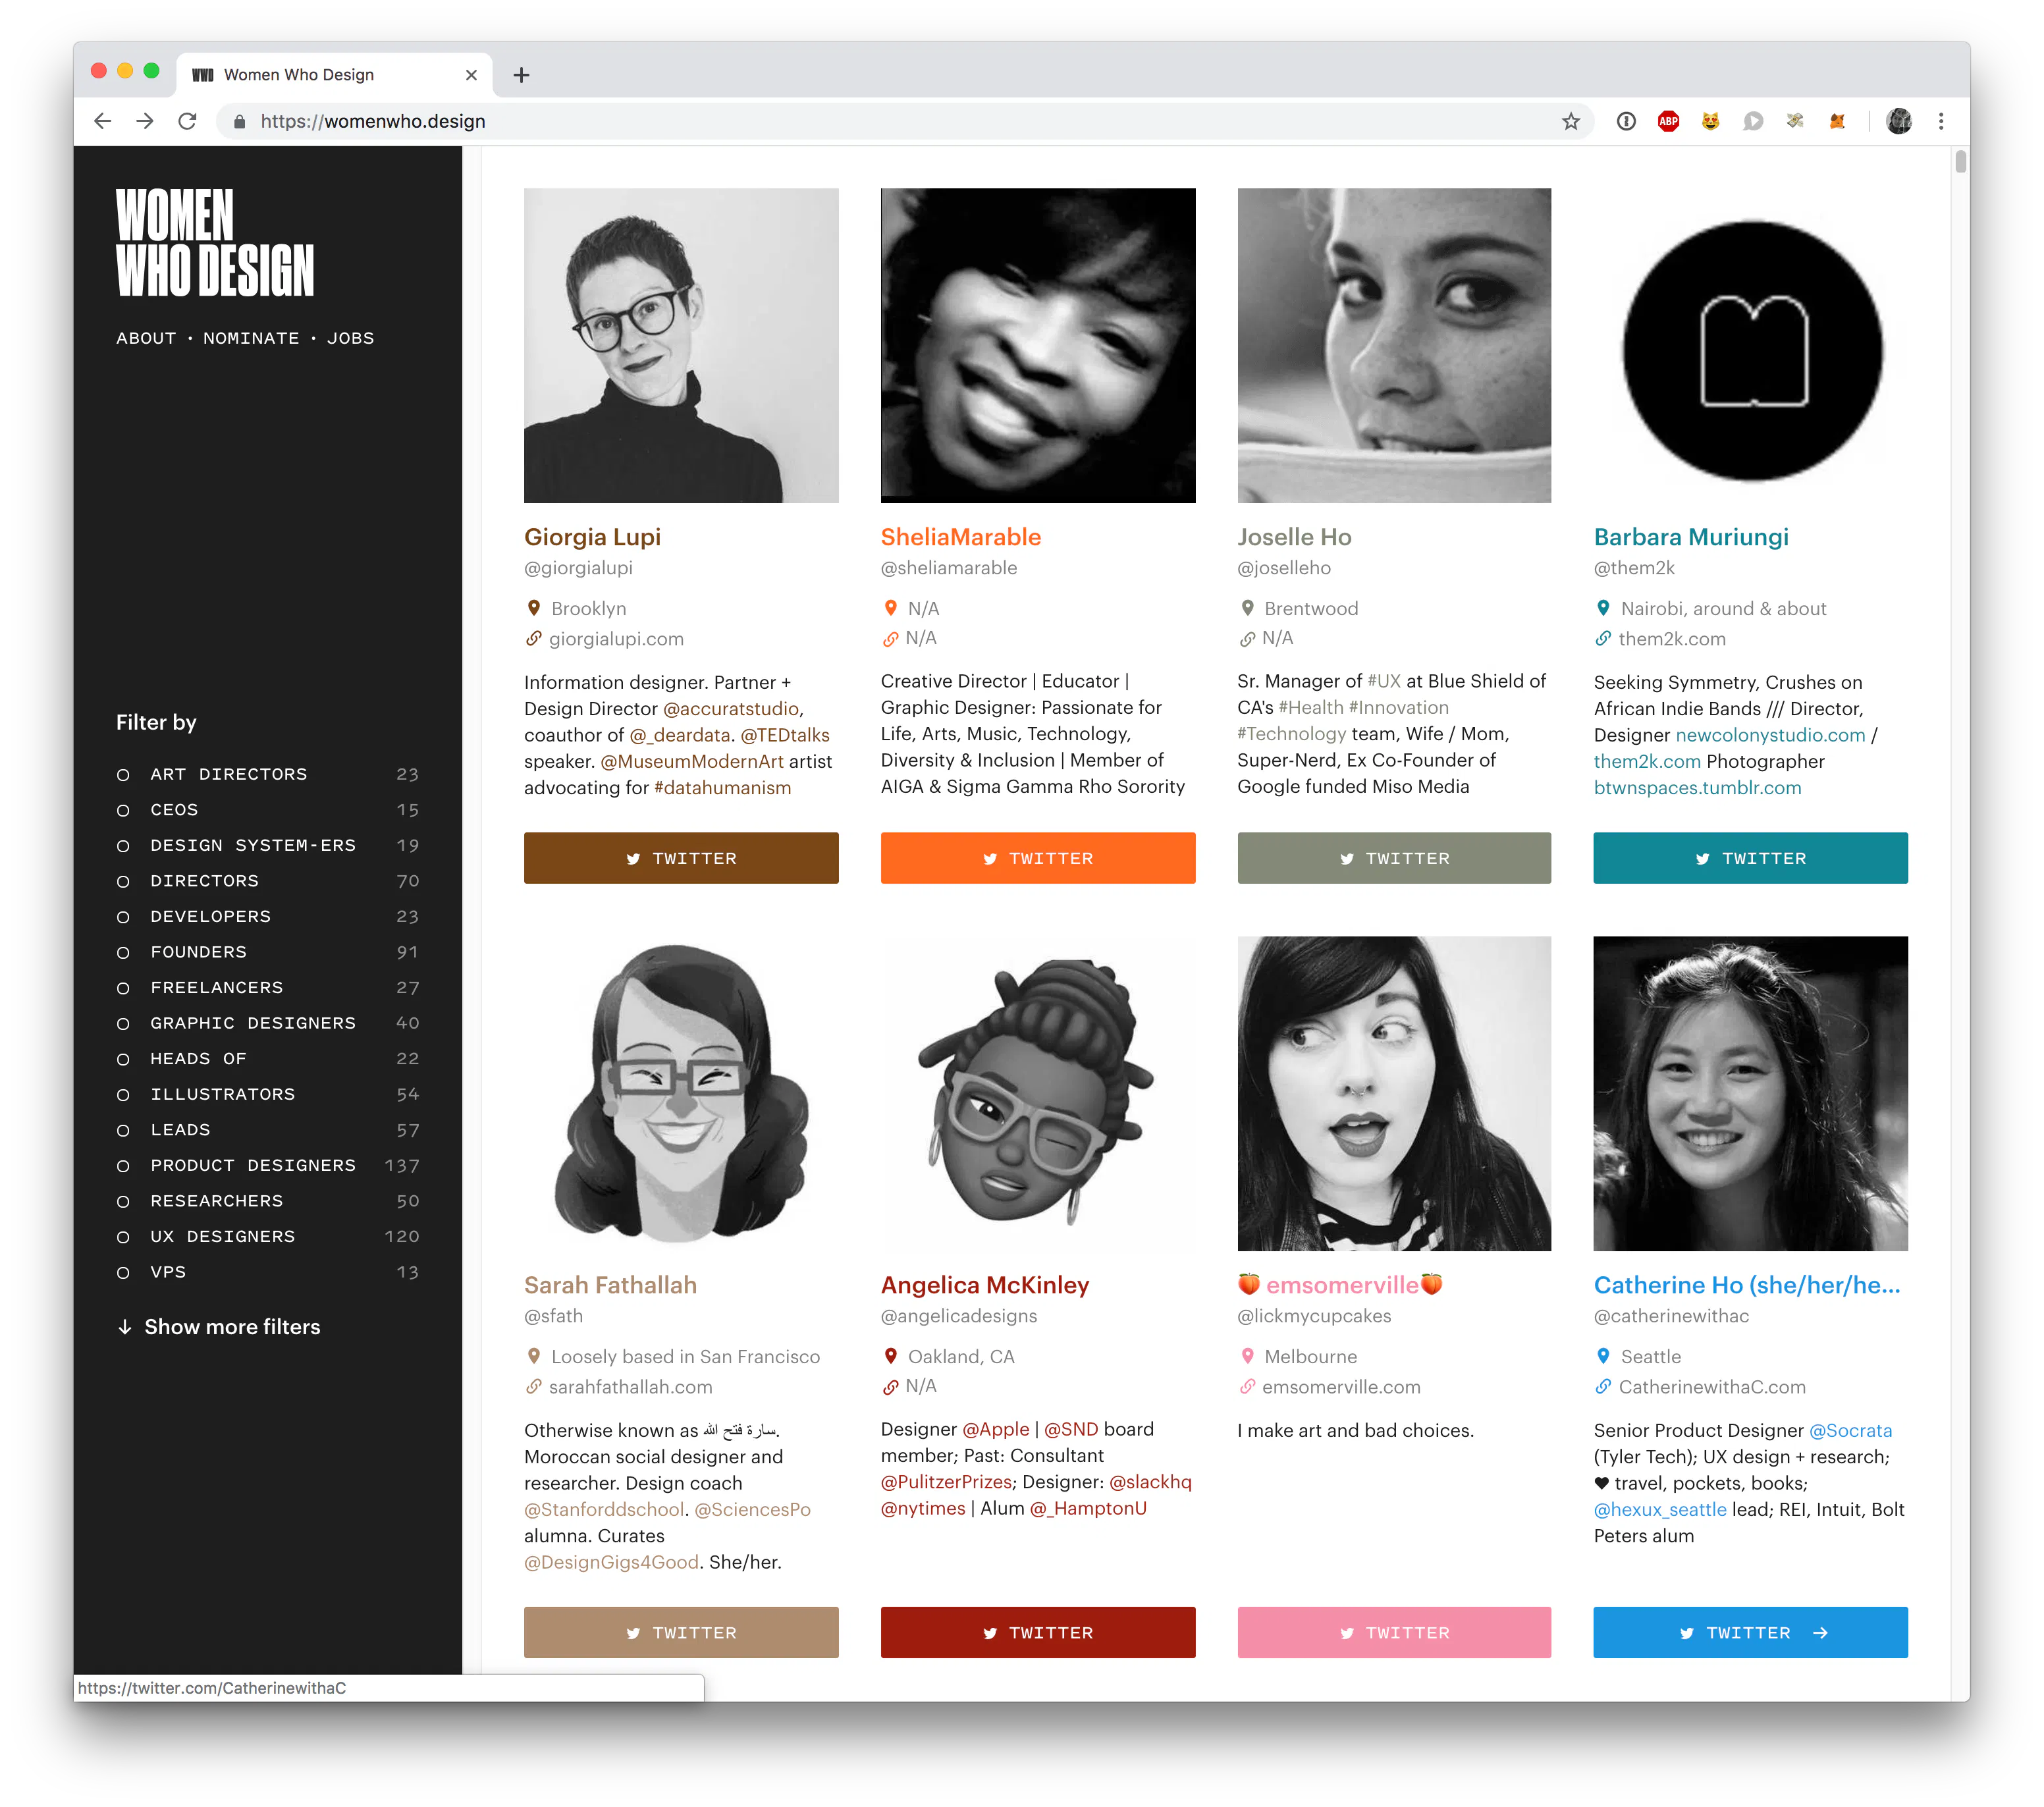The width and height of the screenshot is (2044, 1807).
Task: Open the Nominate page
Action: click(x=251, y=338)
